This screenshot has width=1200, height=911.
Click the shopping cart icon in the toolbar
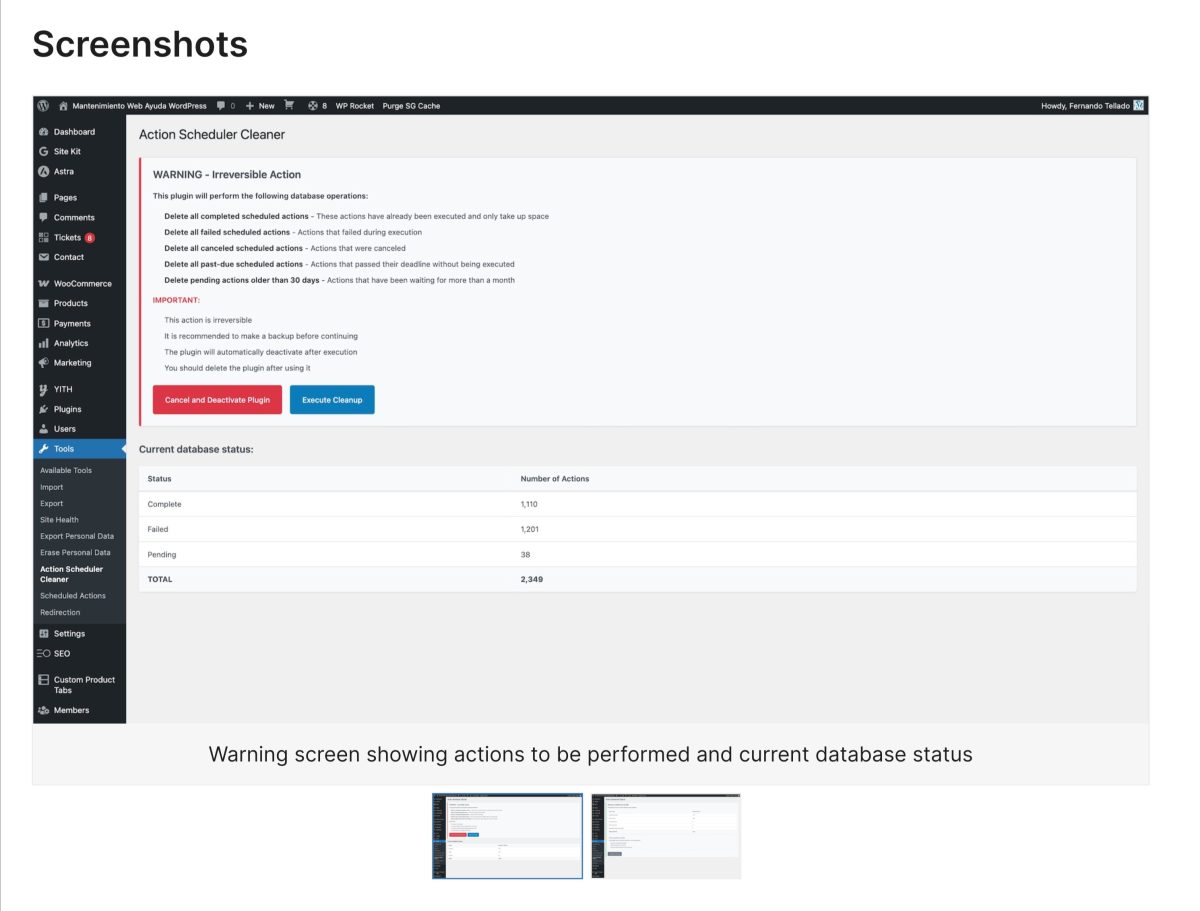pos(288,105)
